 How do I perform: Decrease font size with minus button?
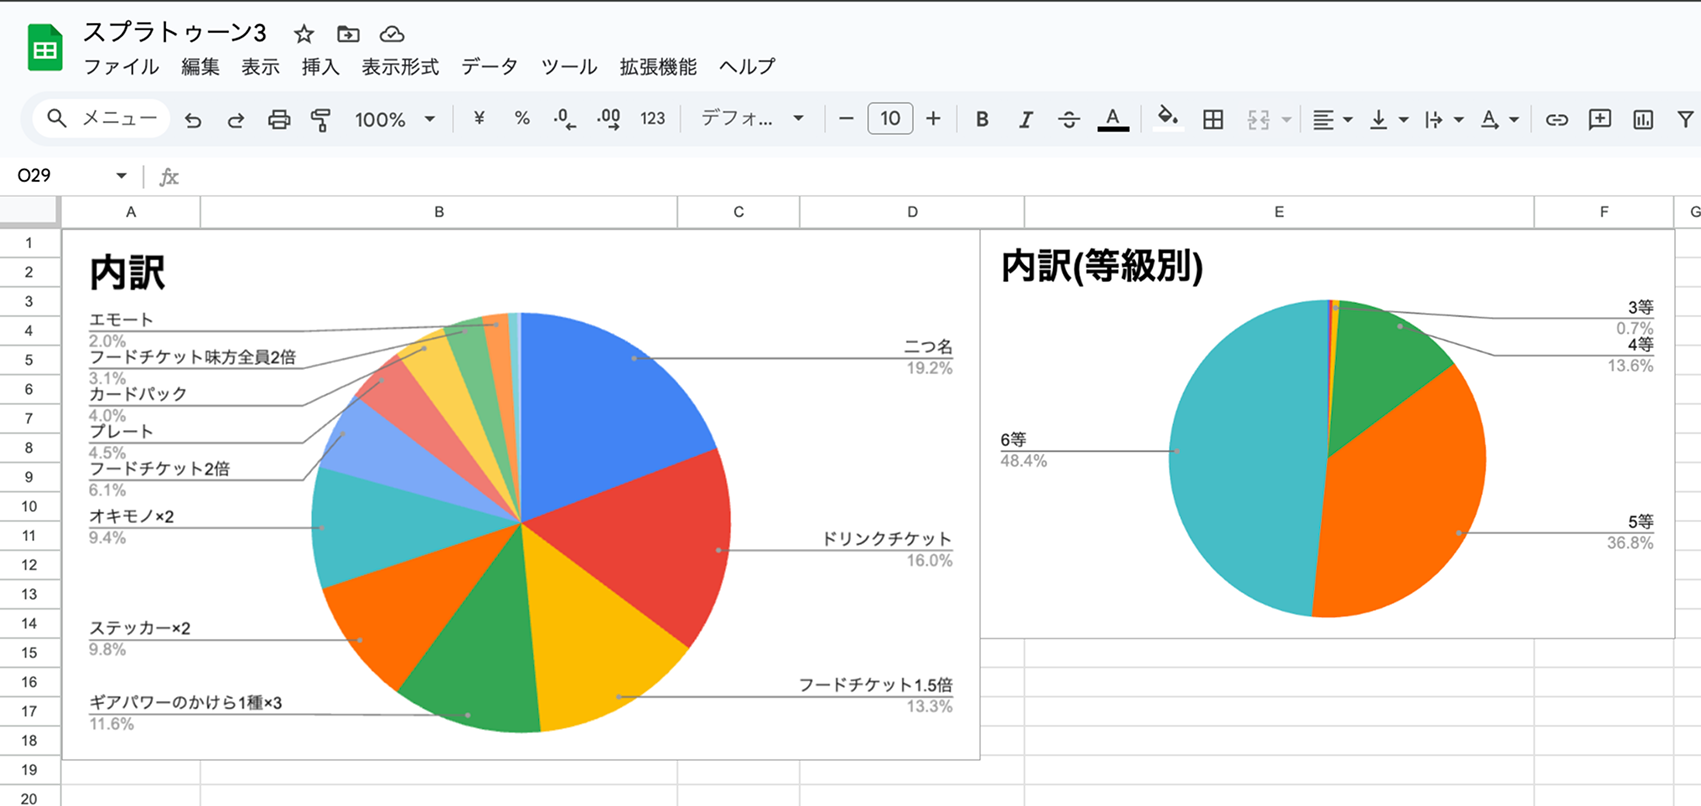pos(846,119)
